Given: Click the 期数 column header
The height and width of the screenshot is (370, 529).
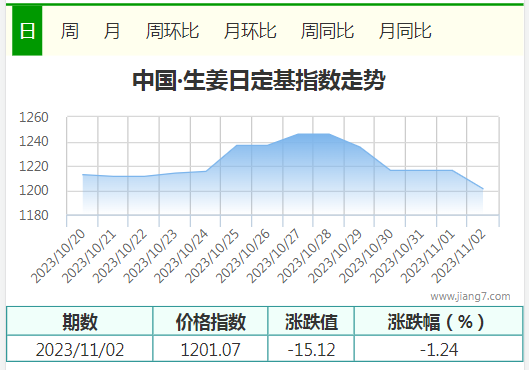Looking at the screenshot, I should [80, 321].
